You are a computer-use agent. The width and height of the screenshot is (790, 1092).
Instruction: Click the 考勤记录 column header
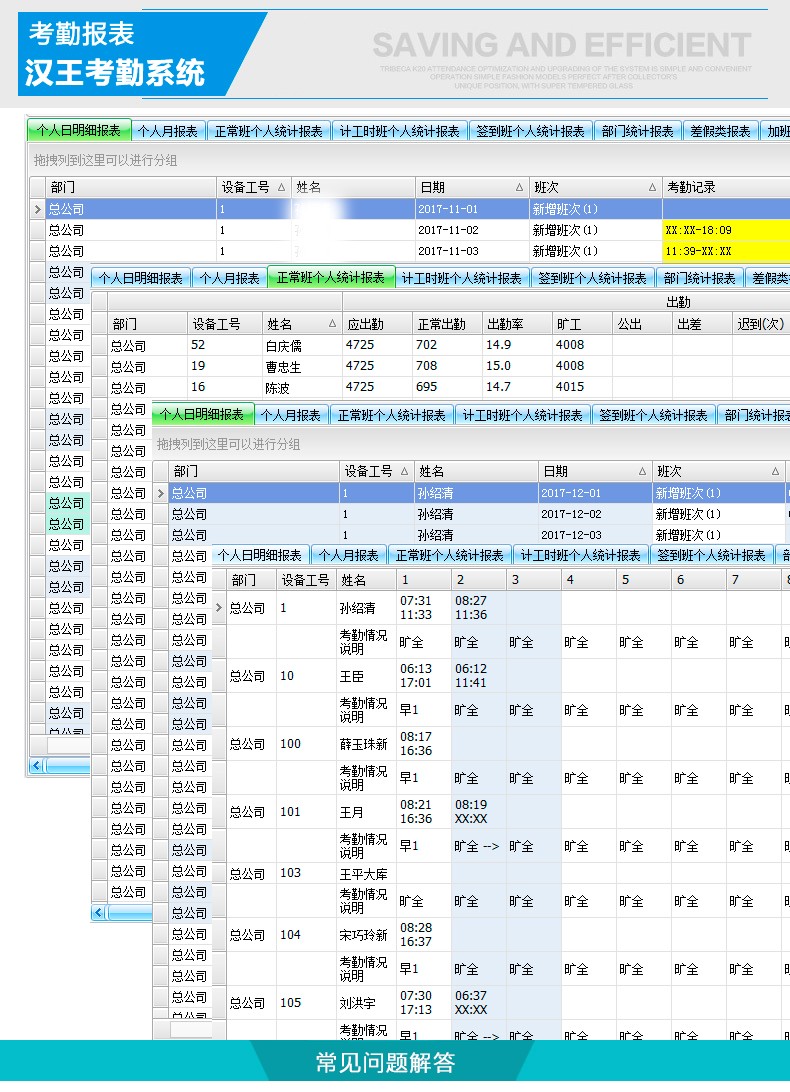click(x=726, y=187)
